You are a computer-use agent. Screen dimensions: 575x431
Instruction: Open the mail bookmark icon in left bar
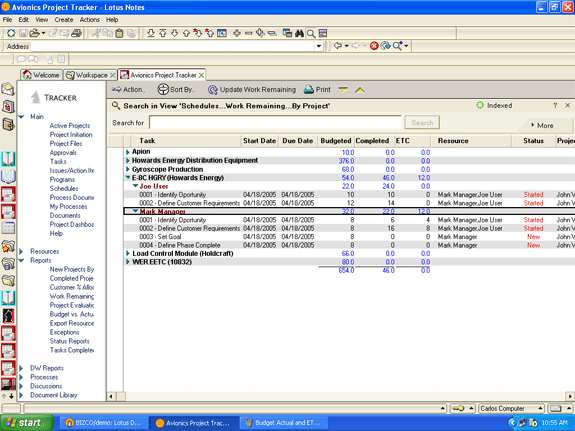(x=8, y=89)
